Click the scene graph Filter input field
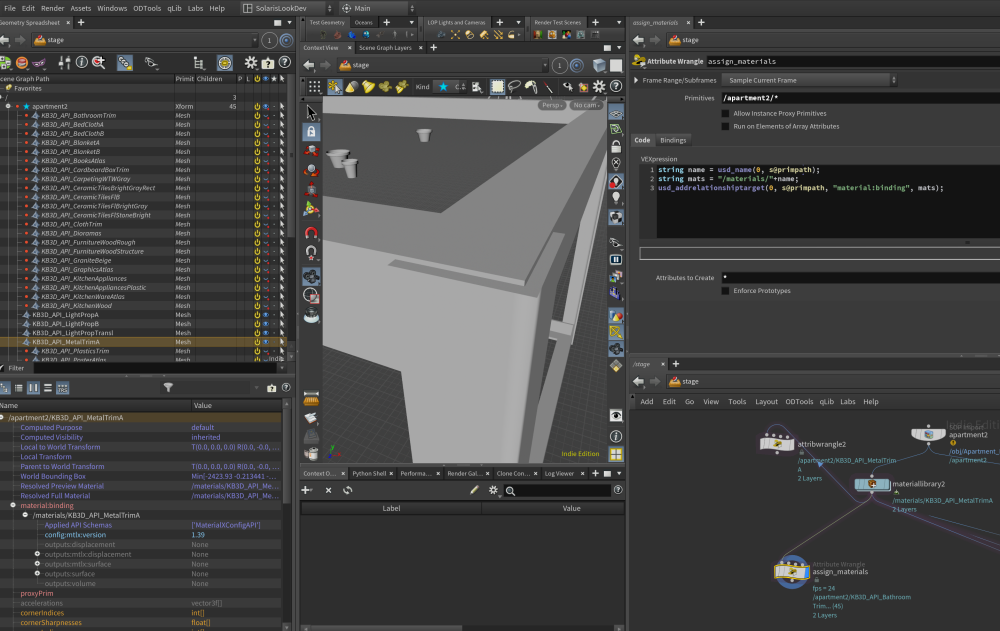 point(156,368)
